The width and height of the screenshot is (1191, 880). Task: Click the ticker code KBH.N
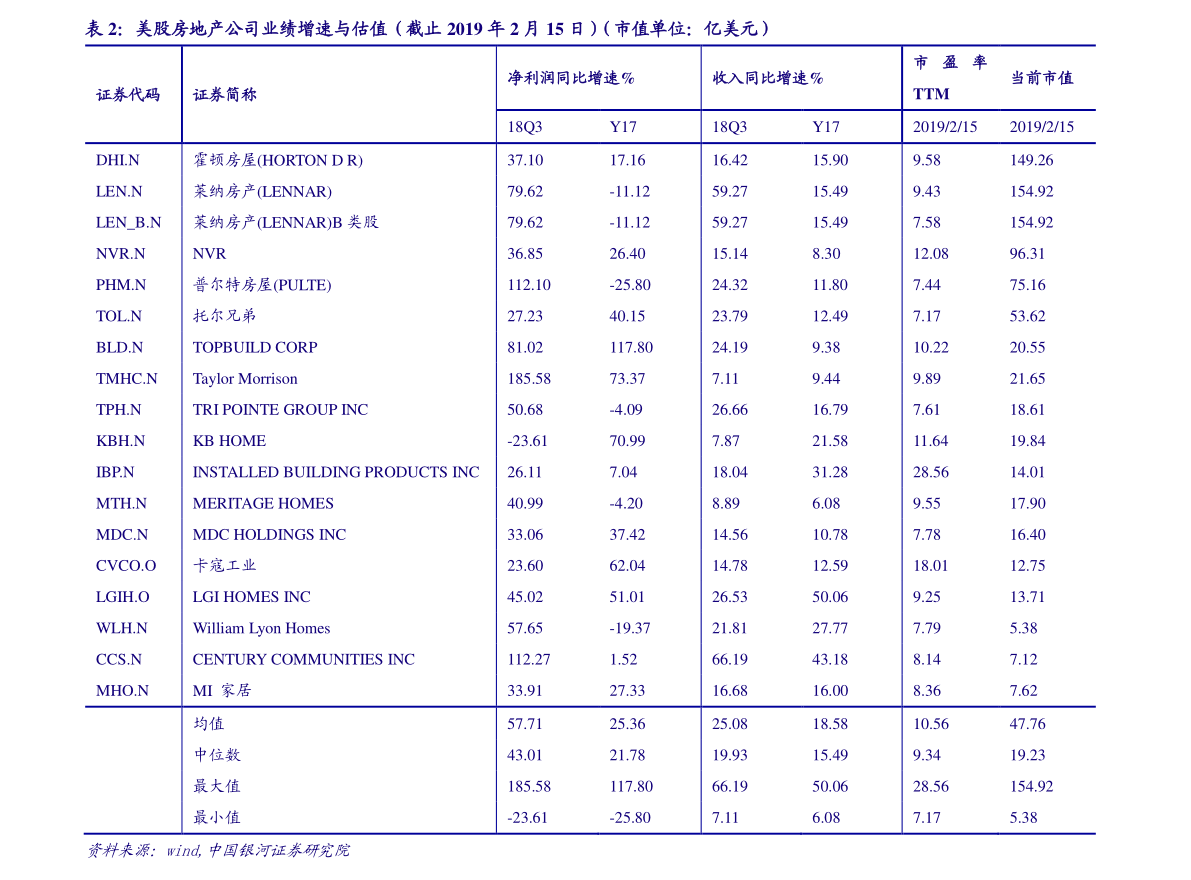[x=120, y=440]
